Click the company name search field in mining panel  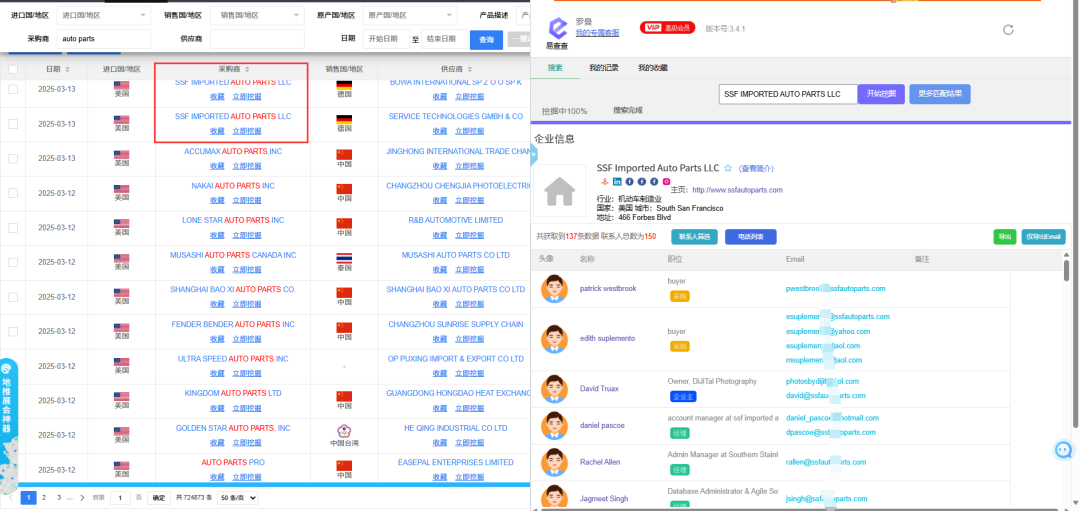[x=788, y=94]
